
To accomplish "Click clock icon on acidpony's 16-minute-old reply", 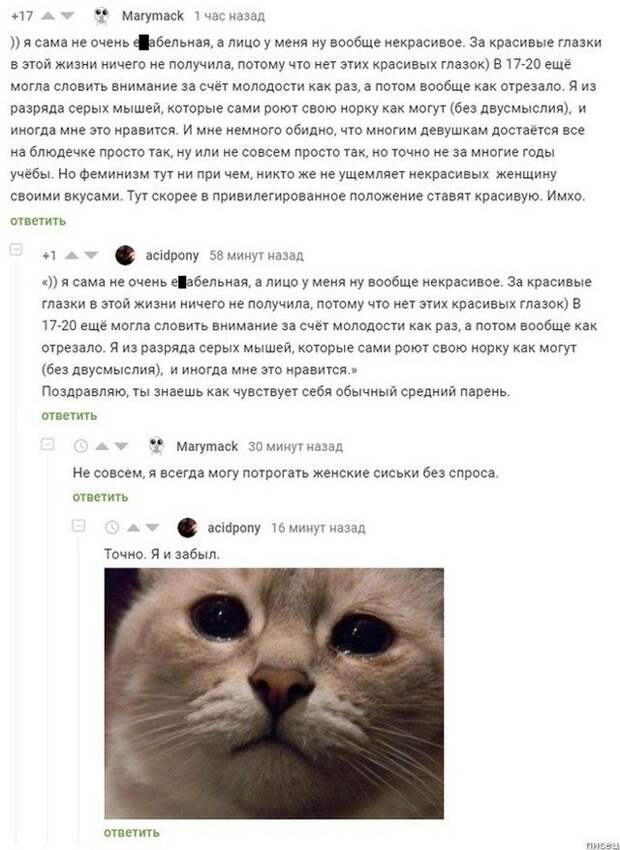I will [112, 527].
